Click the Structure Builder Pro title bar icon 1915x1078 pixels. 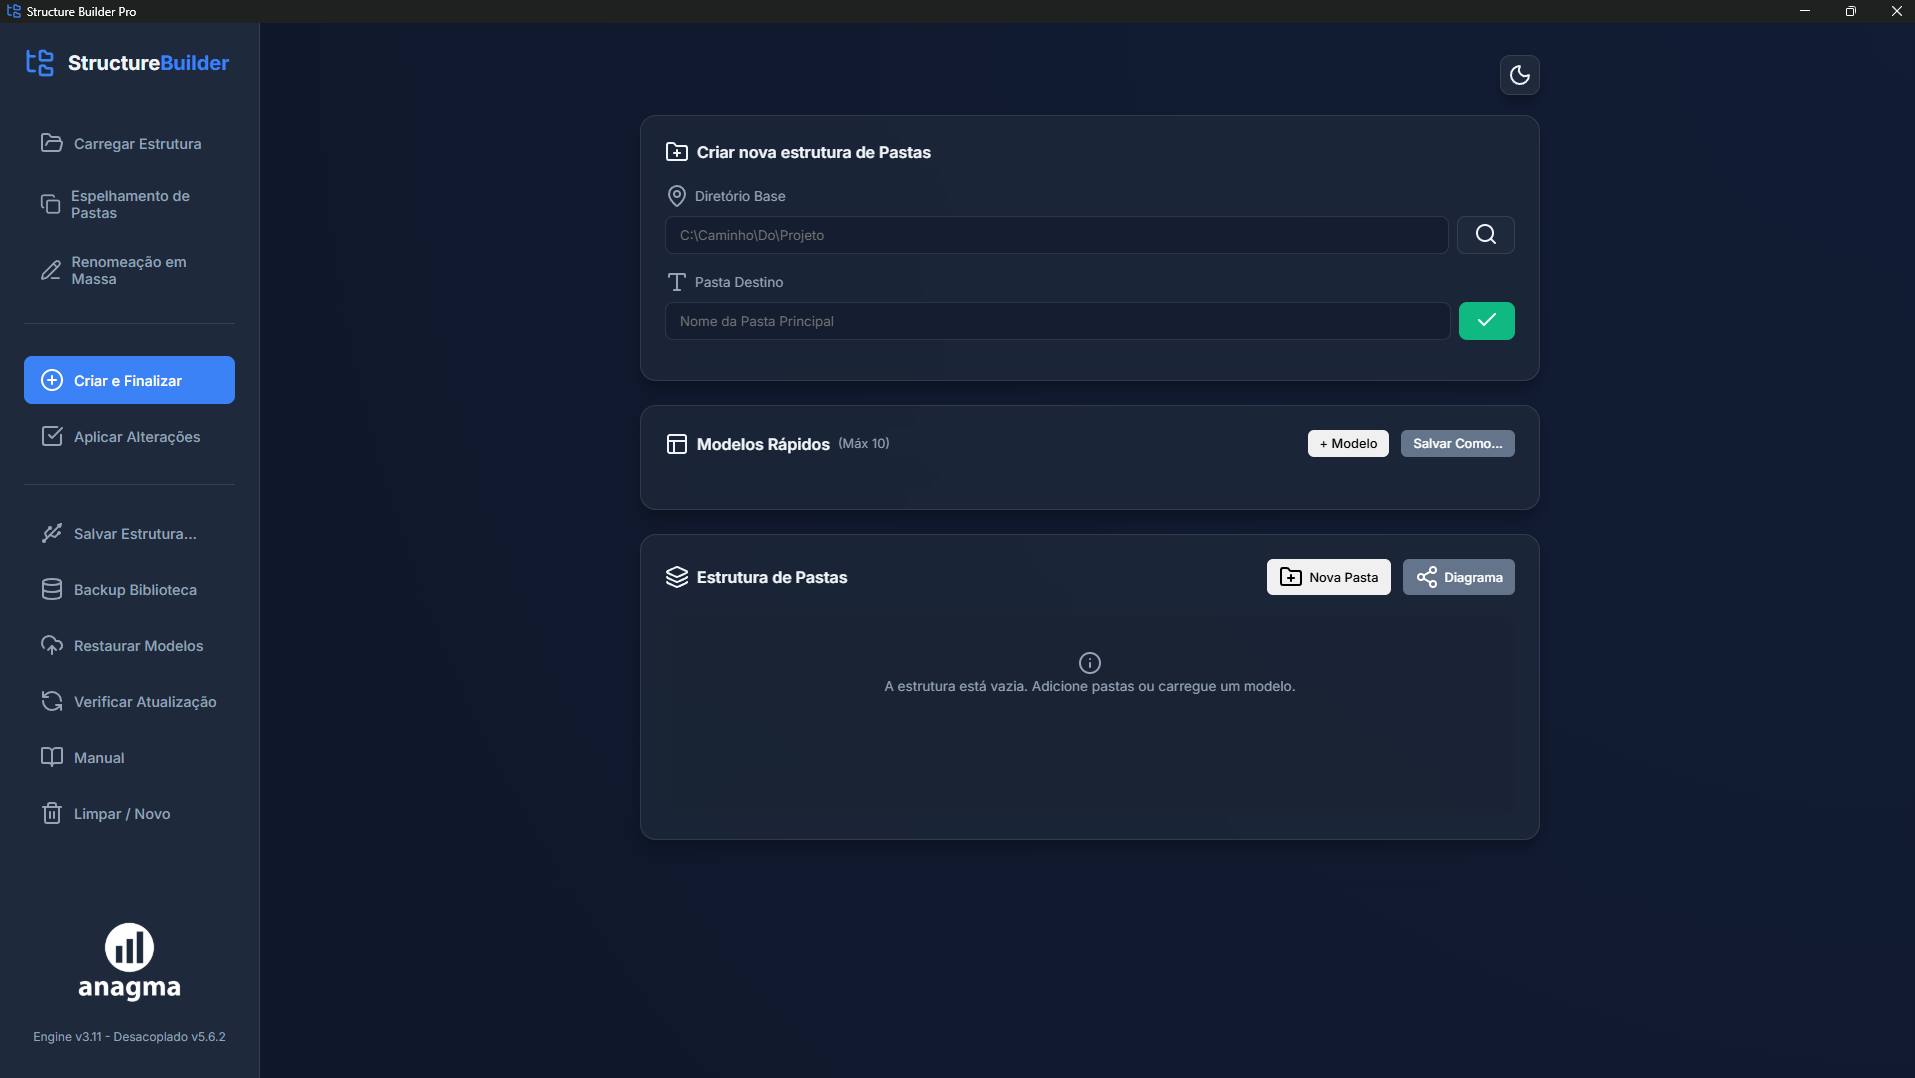click(x=13, y=11)
